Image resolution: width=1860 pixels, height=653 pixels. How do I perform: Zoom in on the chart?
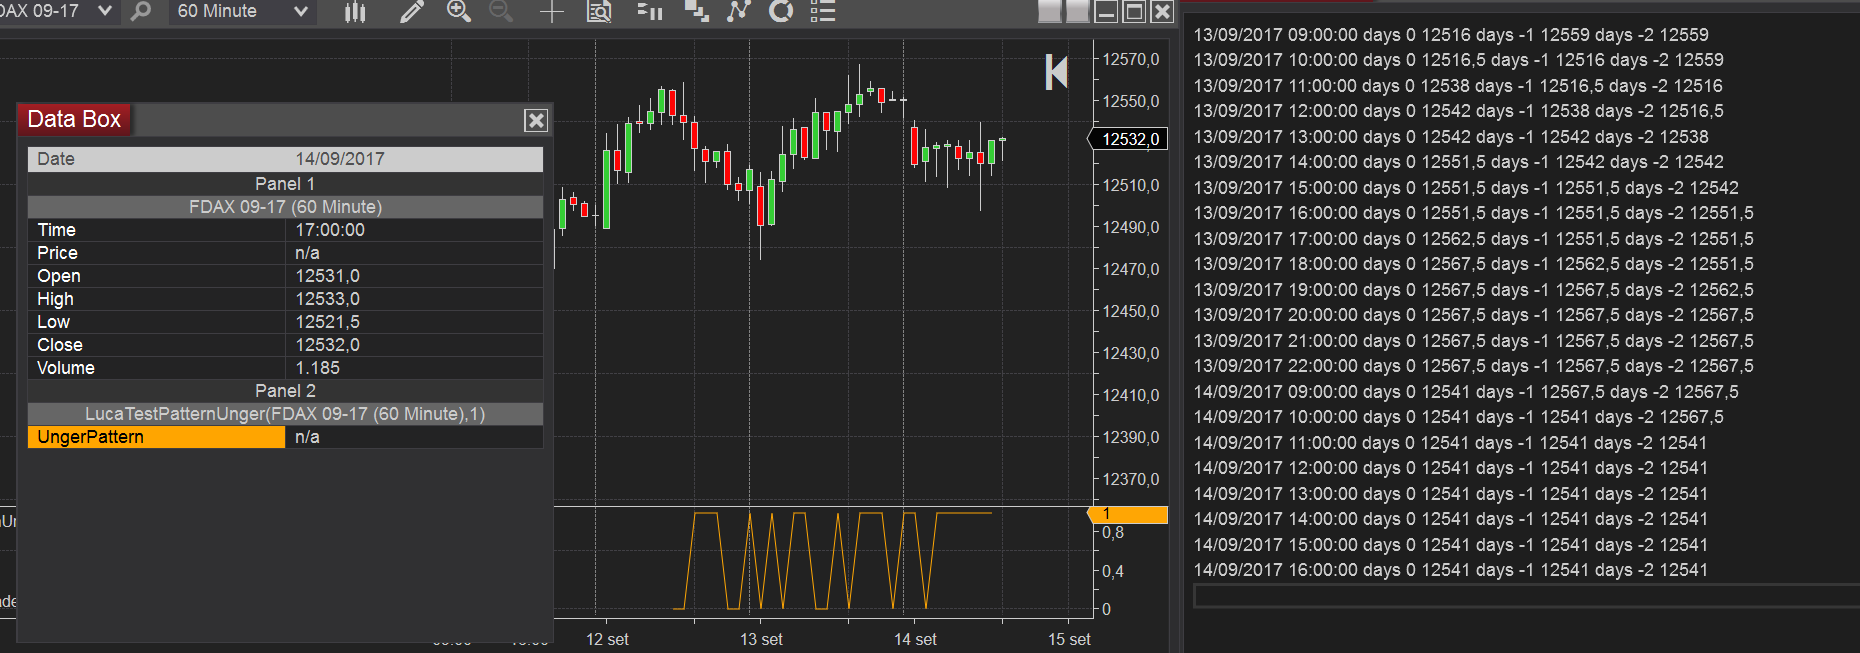pos(458,11)
